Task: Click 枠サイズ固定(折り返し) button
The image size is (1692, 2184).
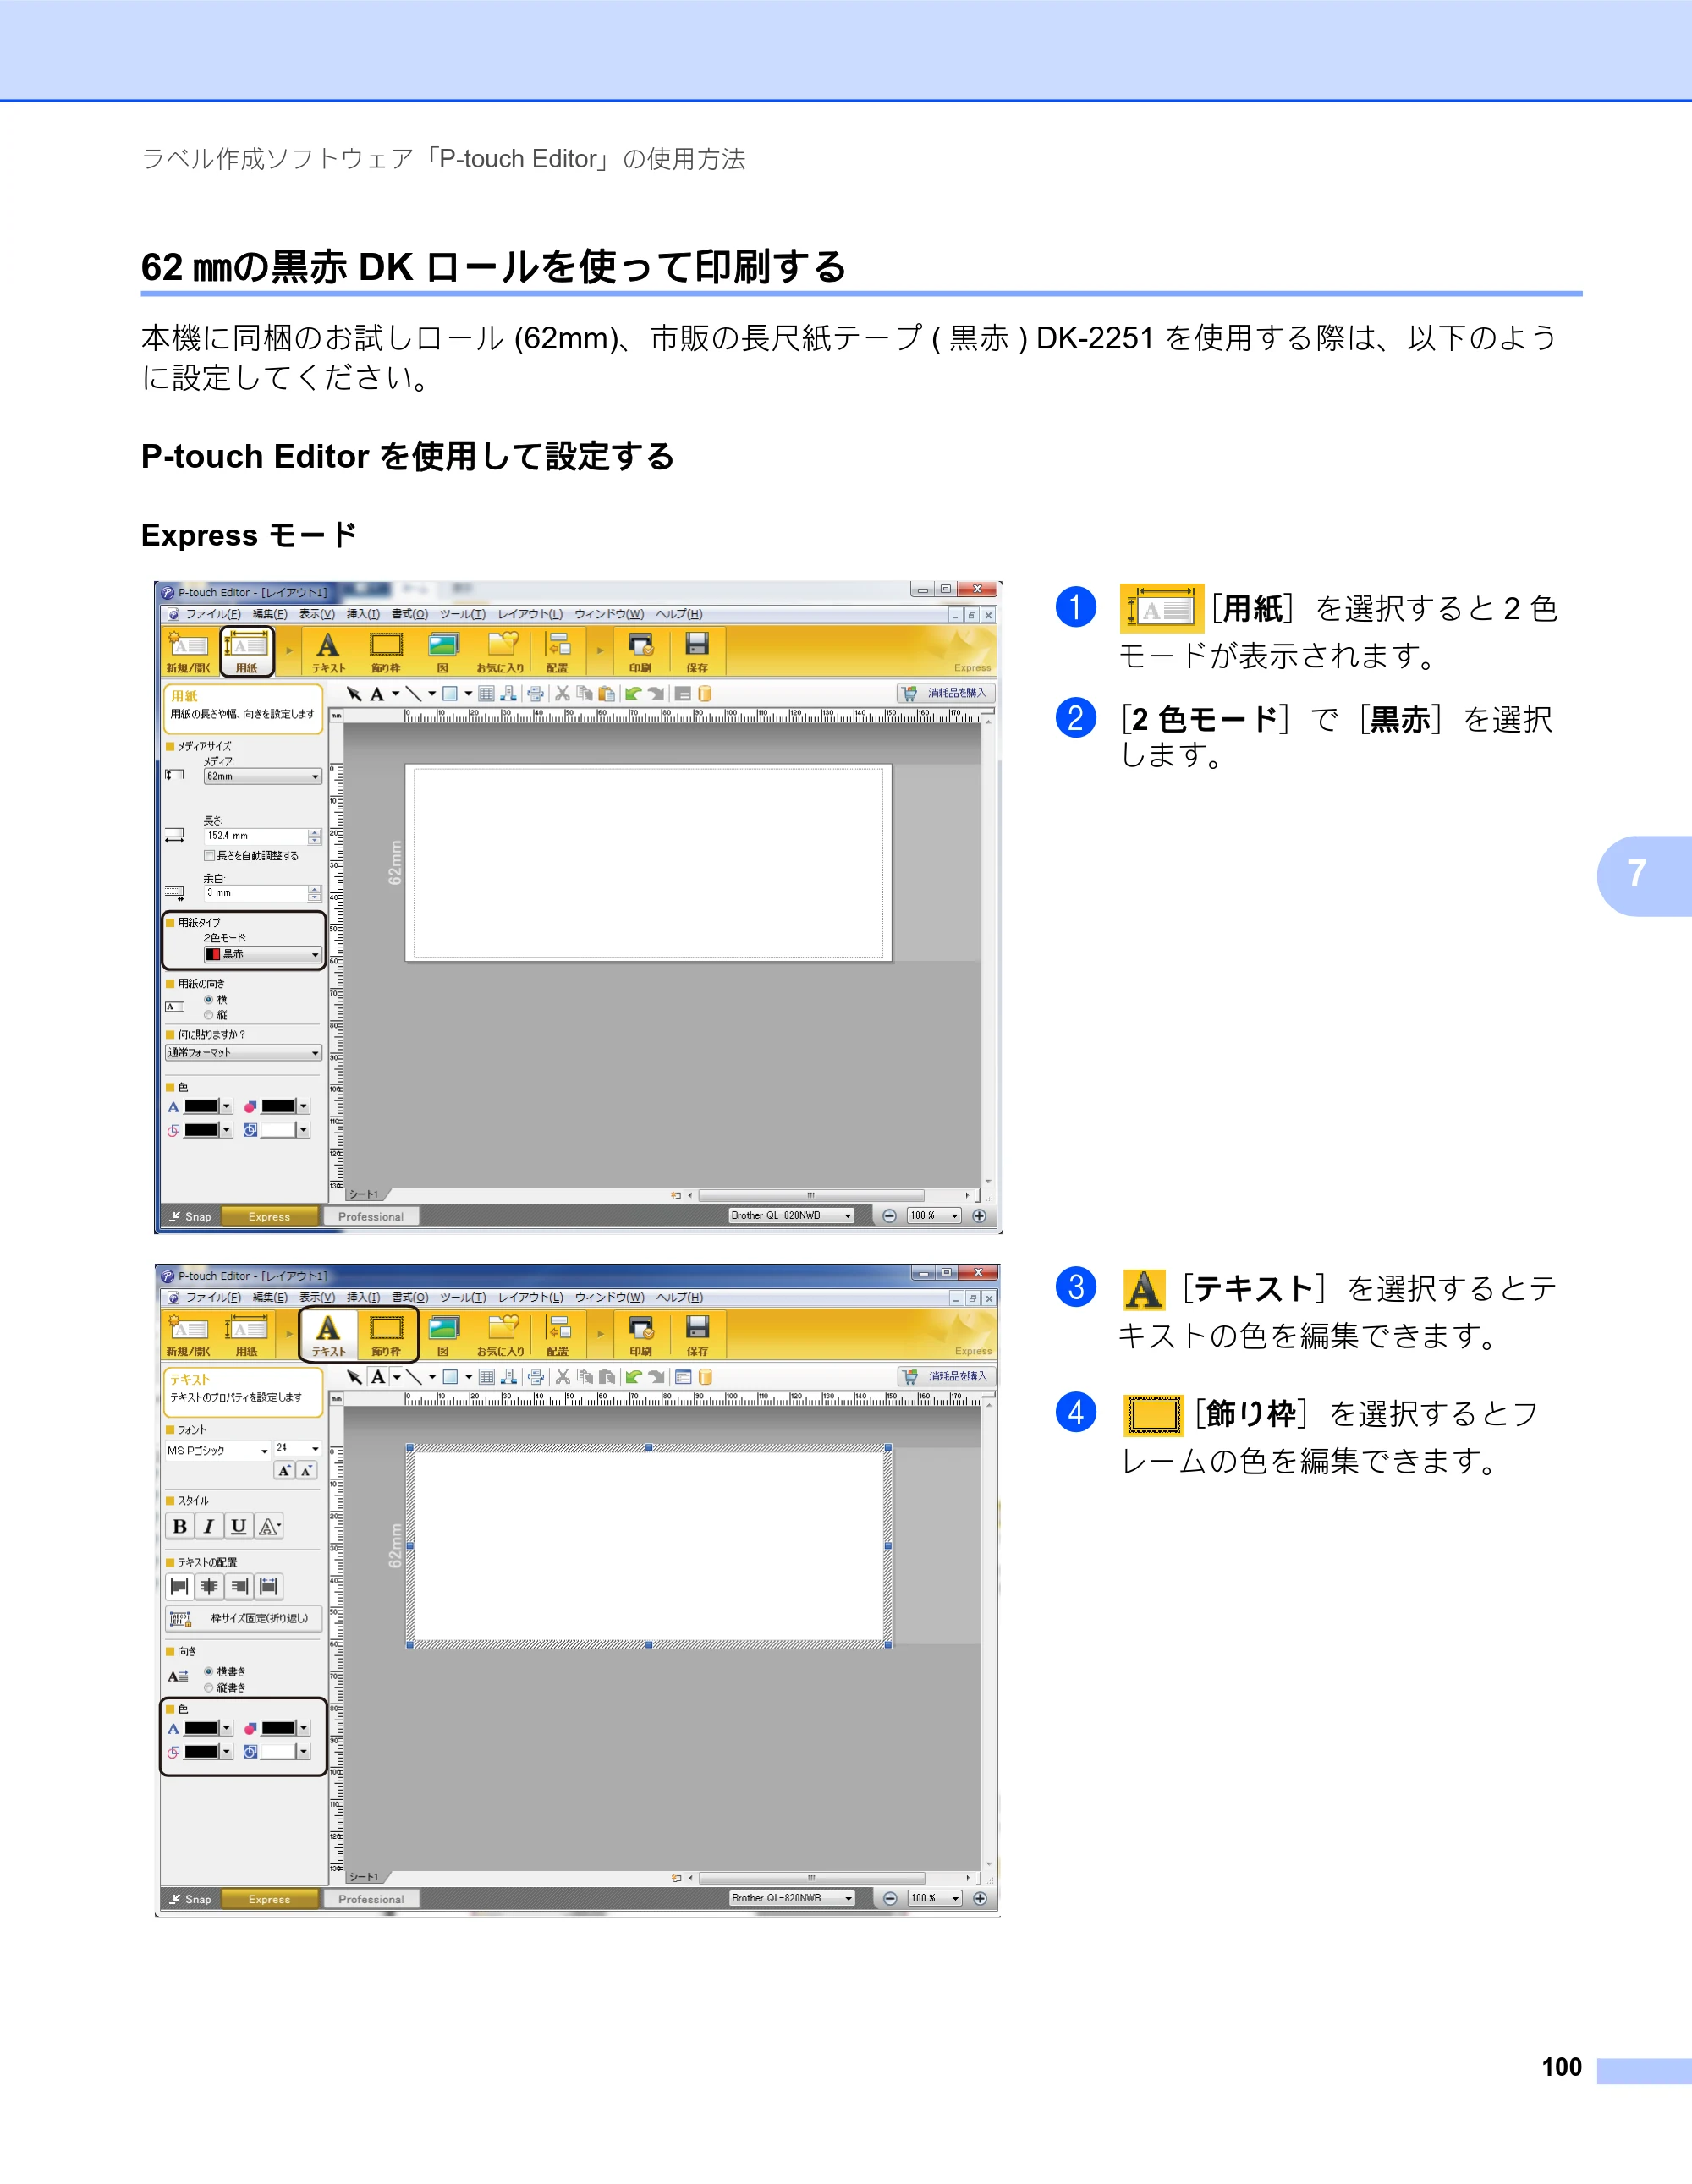Action: coord(243,1618)
